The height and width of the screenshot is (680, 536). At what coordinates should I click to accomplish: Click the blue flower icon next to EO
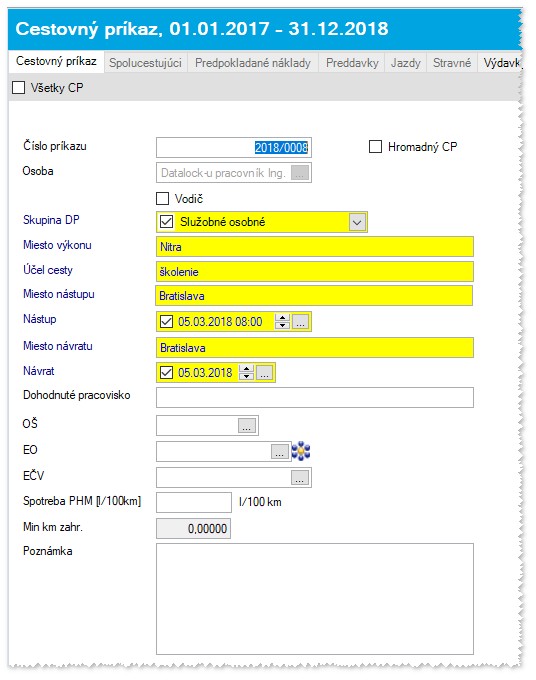click(x=301, y=451)
